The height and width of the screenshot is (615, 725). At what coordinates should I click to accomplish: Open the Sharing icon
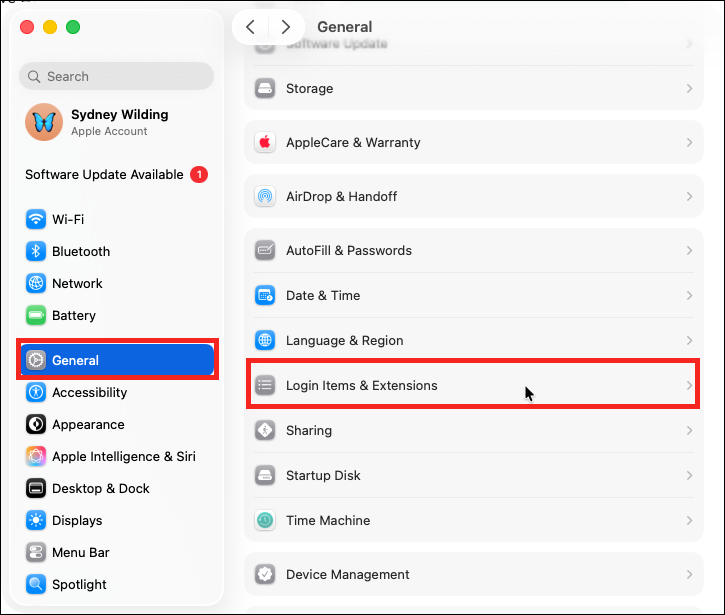pos(265,430)
